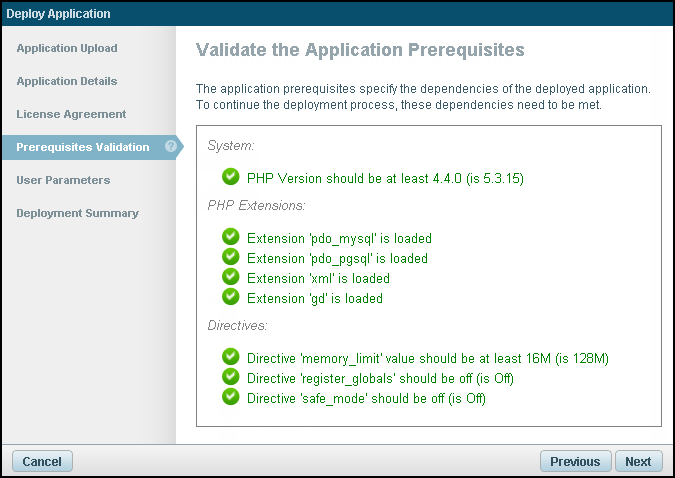Click the safe_mode directive check icon
Image resolution: width=675 pixels, height=478 pixels.
tap(231, 397)
